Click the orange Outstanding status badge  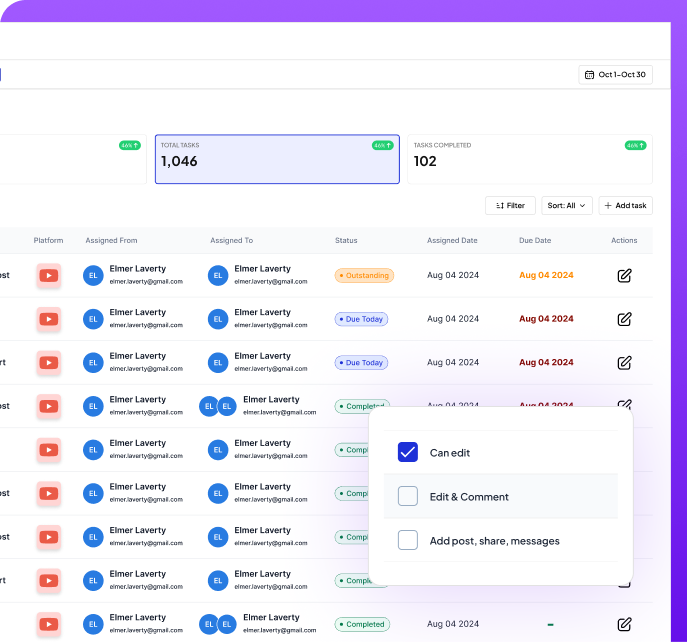(x=364, y=275)
